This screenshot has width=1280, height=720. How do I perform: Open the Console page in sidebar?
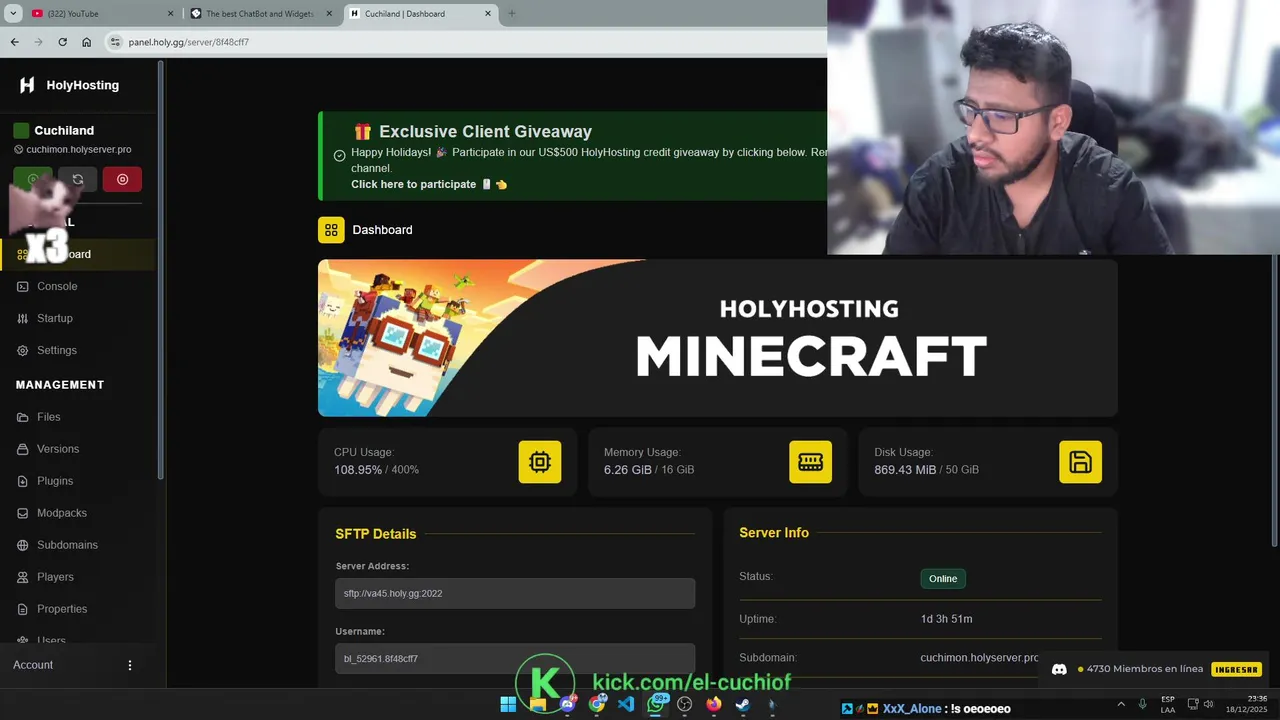pyautogui.click(x=57, y=286)
